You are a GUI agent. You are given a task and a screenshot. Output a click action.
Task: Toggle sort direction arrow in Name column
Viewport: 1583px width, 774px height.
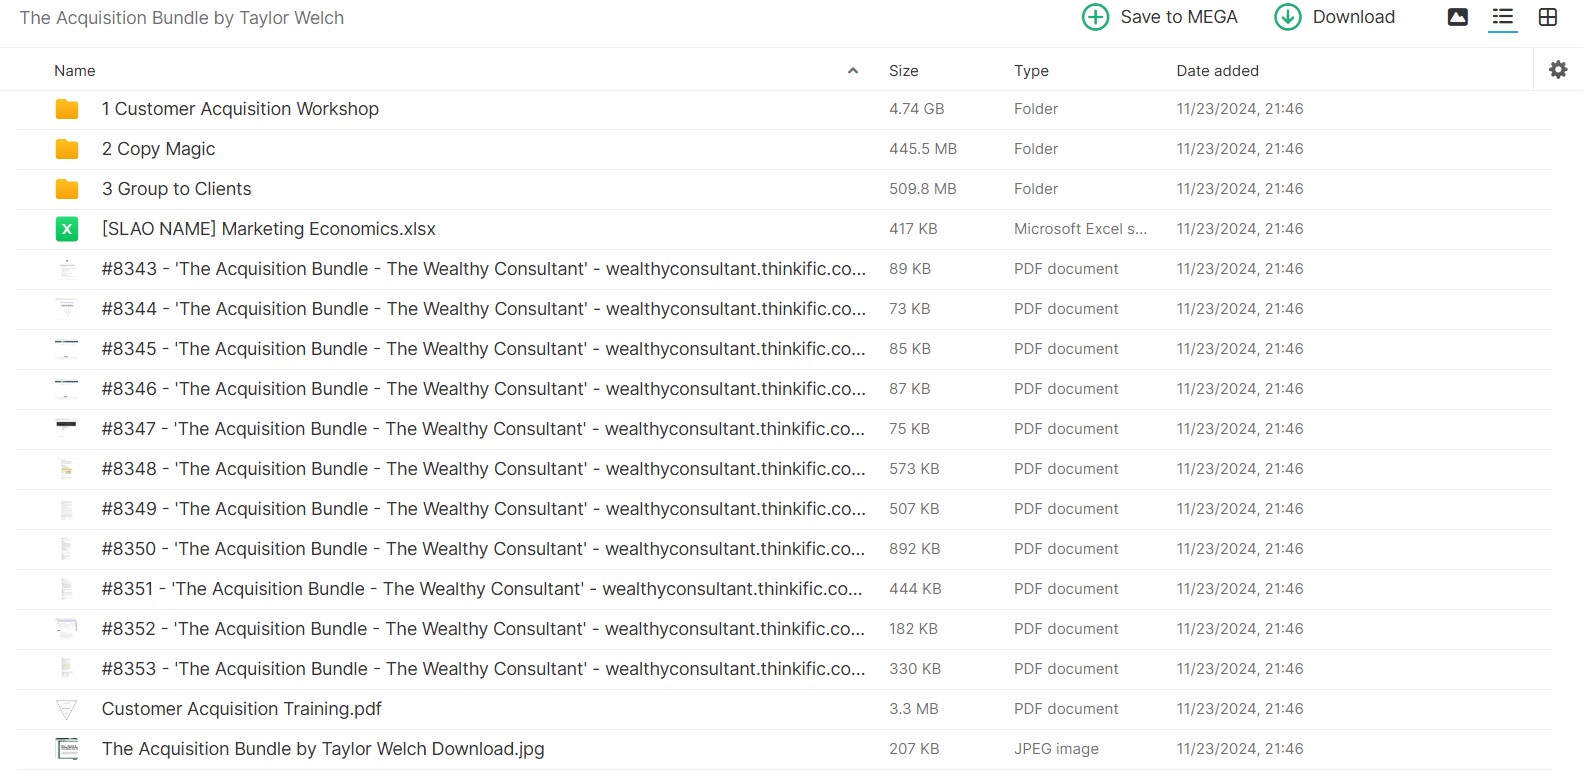852,71
